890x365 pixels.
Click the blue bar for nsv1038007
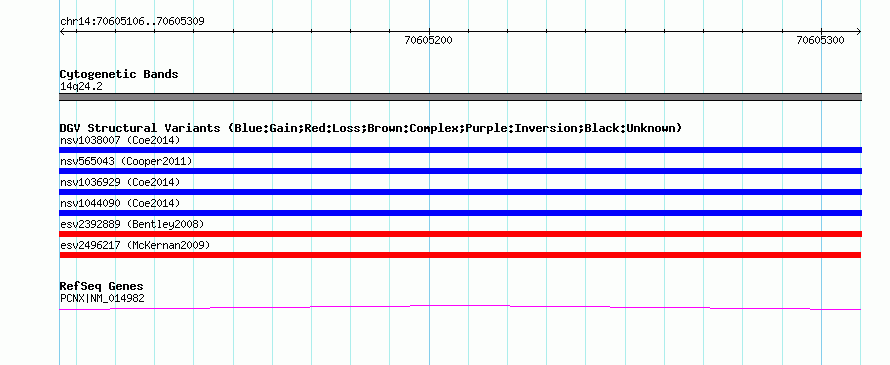click(x=460, y=150)
